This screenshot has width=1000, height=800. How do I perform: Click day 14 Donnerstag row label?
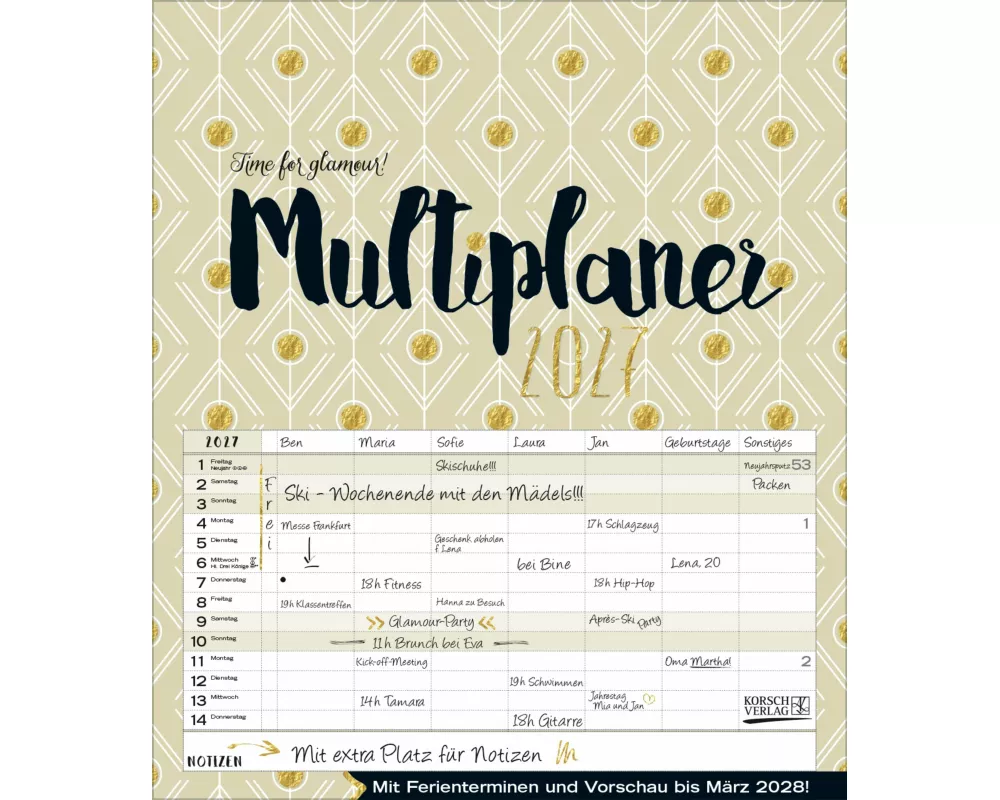point(218,720)
